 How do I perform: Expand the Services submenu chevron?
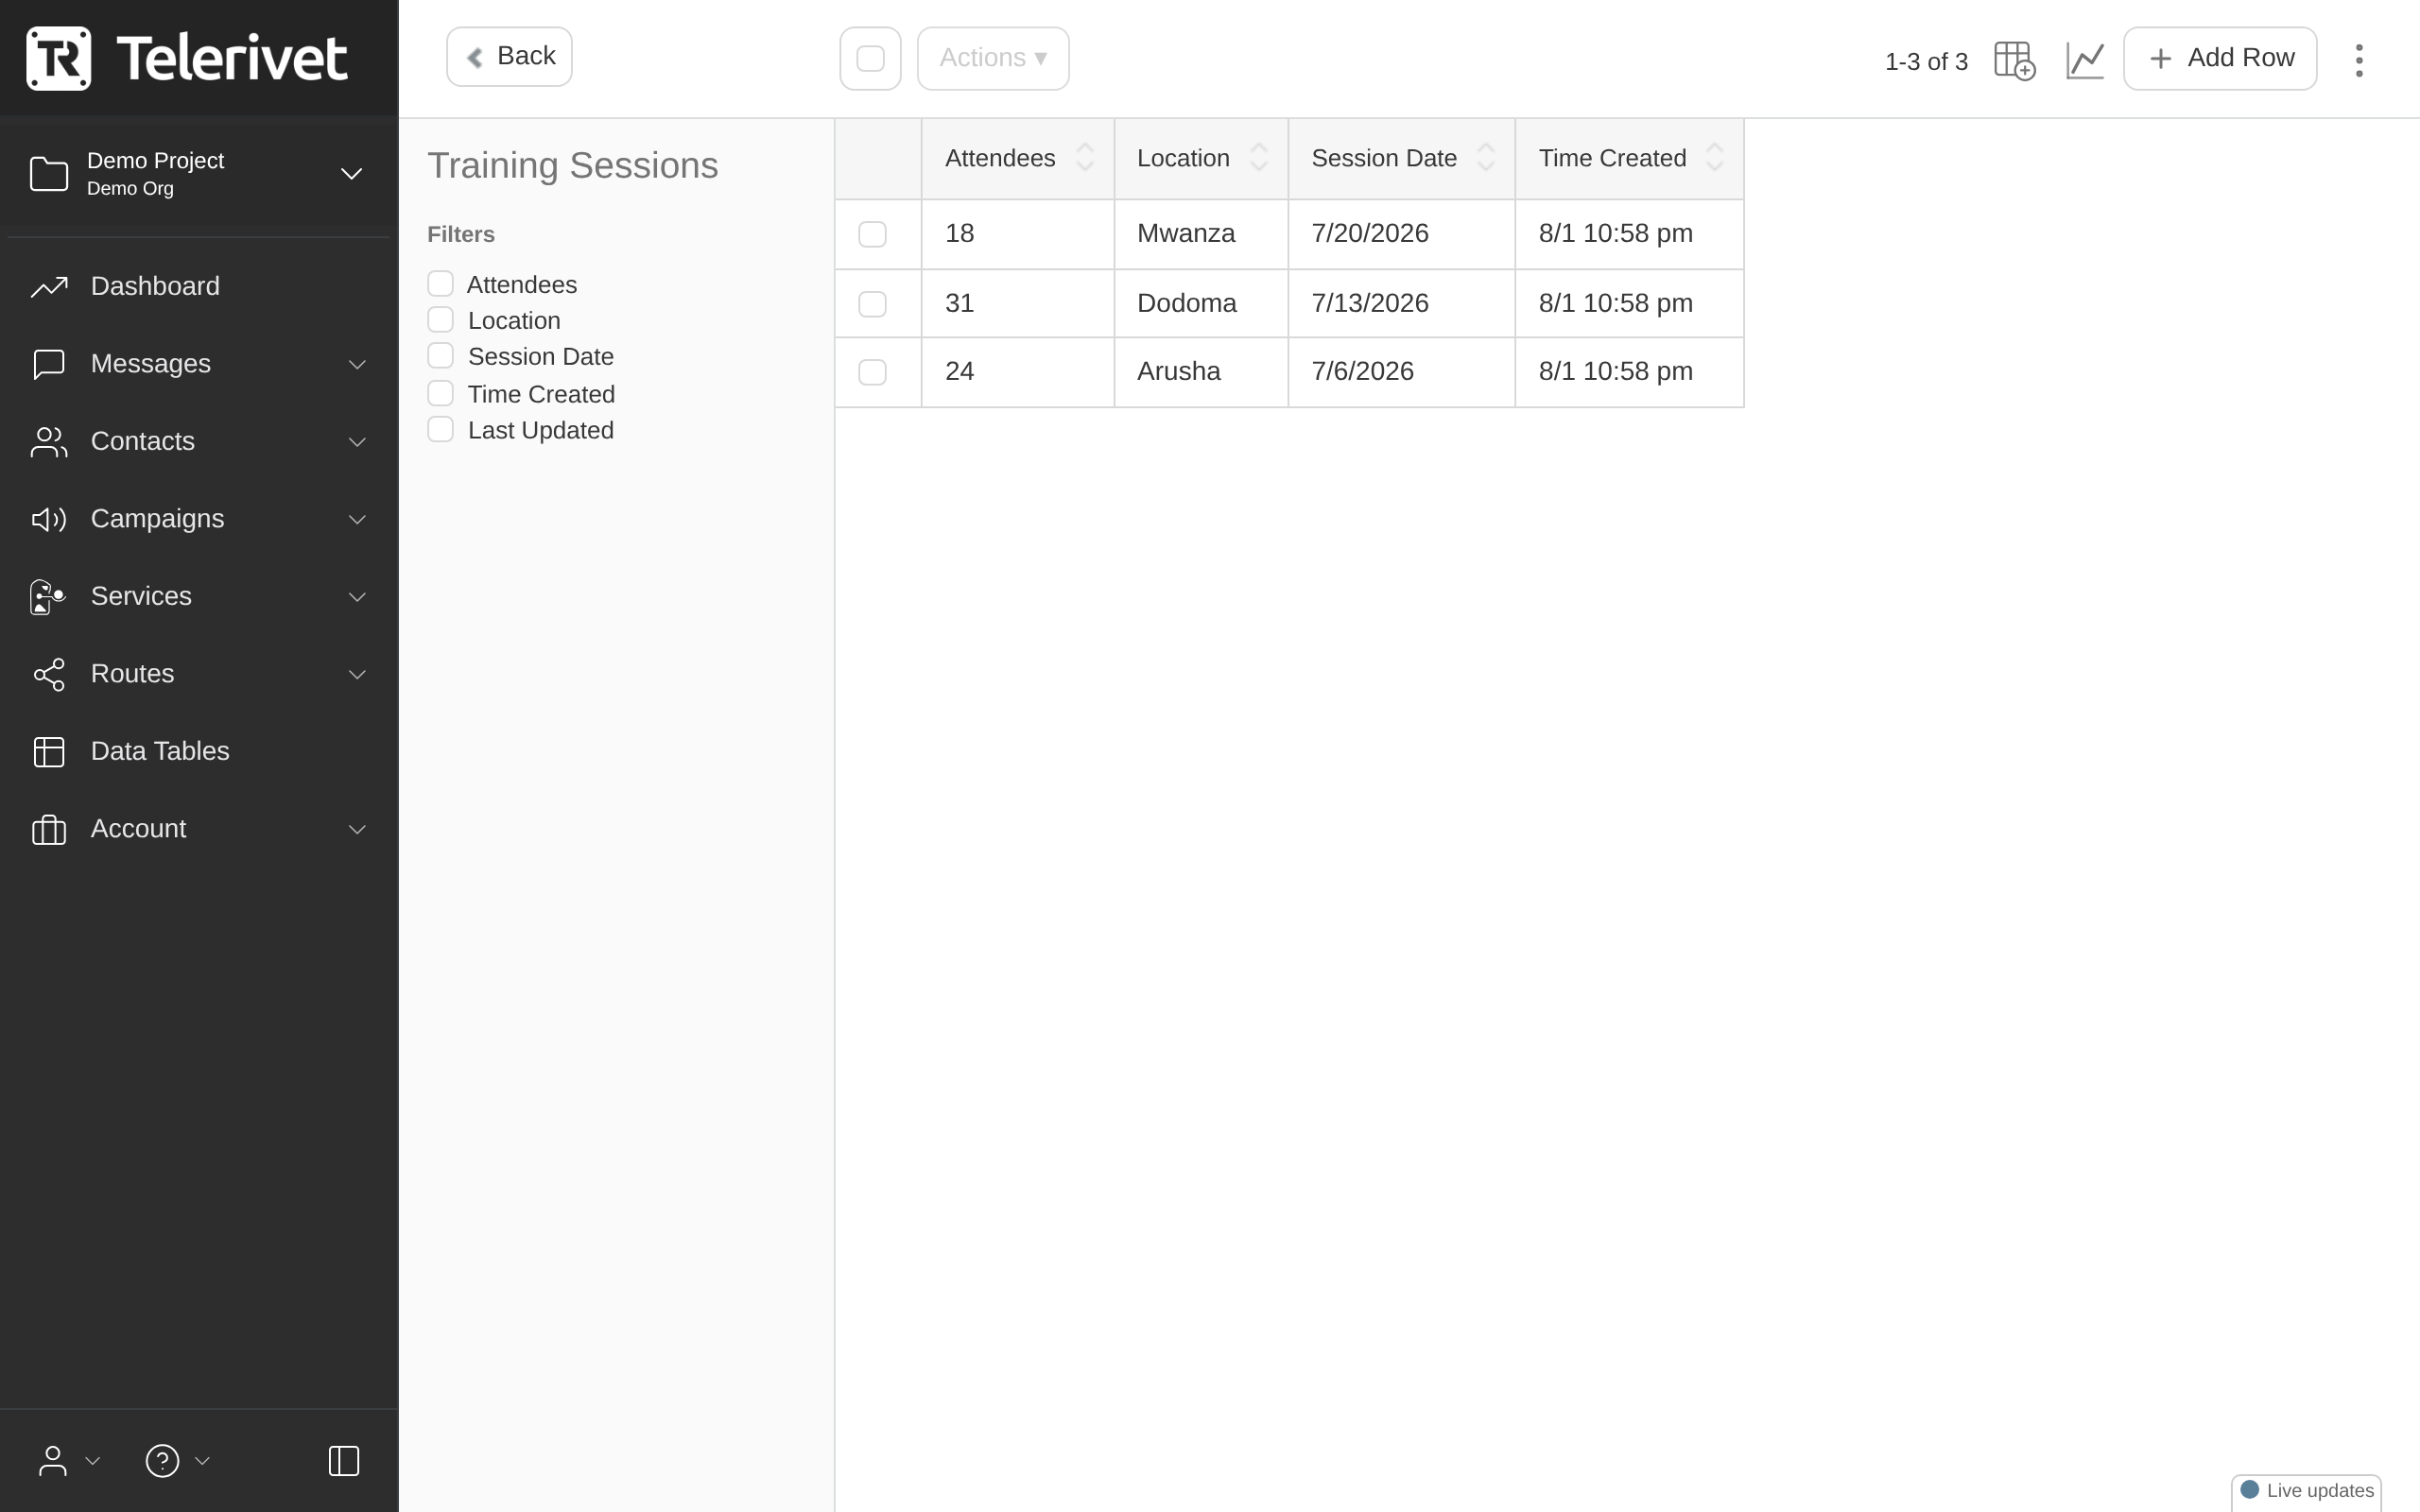click(x=357, y=597)
